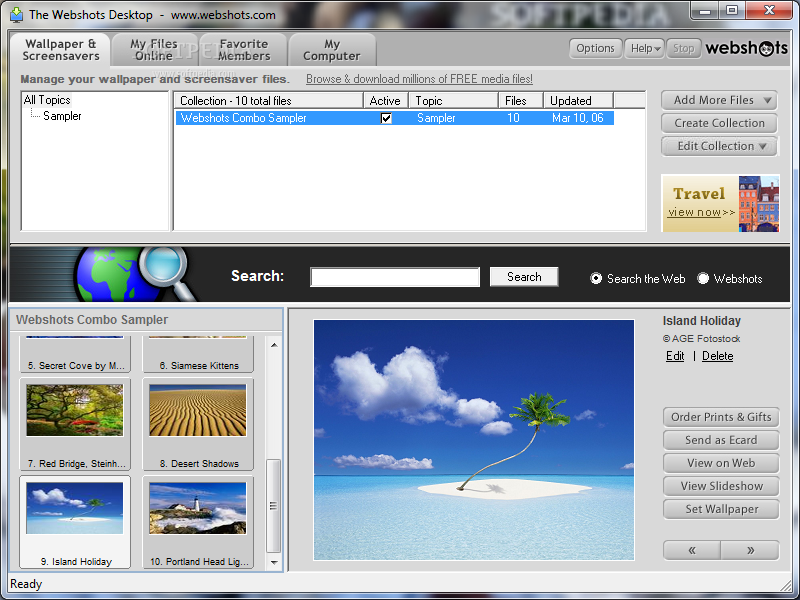Click Order Prints & Gifts button
The height and width of the screenshot is (600, 800).
721,417
